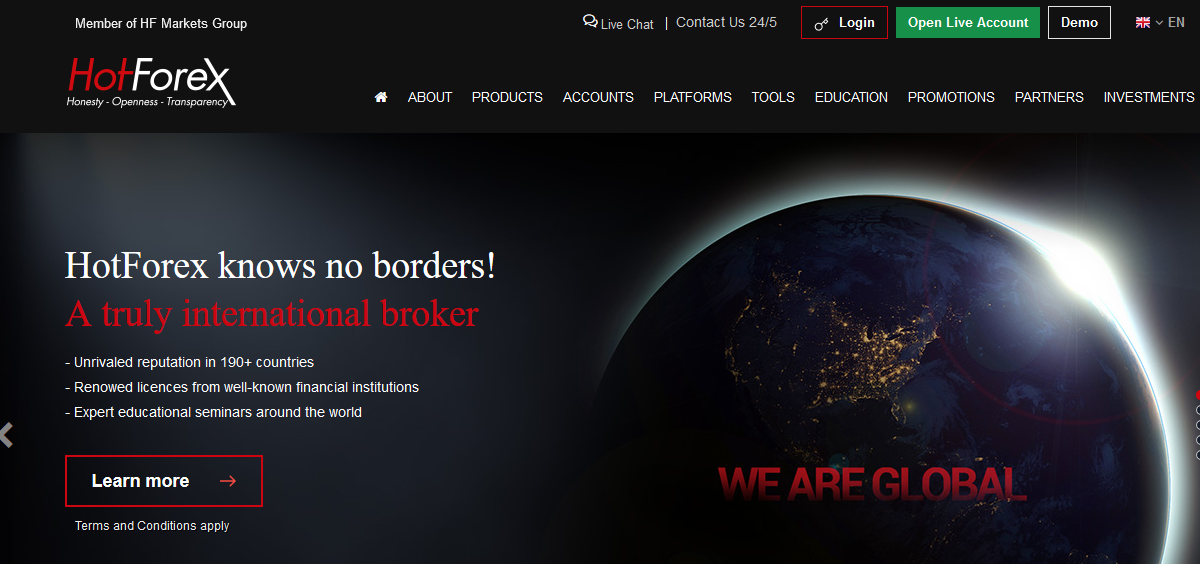Click the Learn more button
This screenshot has width=1200, height=564.
tap(164, 481)
